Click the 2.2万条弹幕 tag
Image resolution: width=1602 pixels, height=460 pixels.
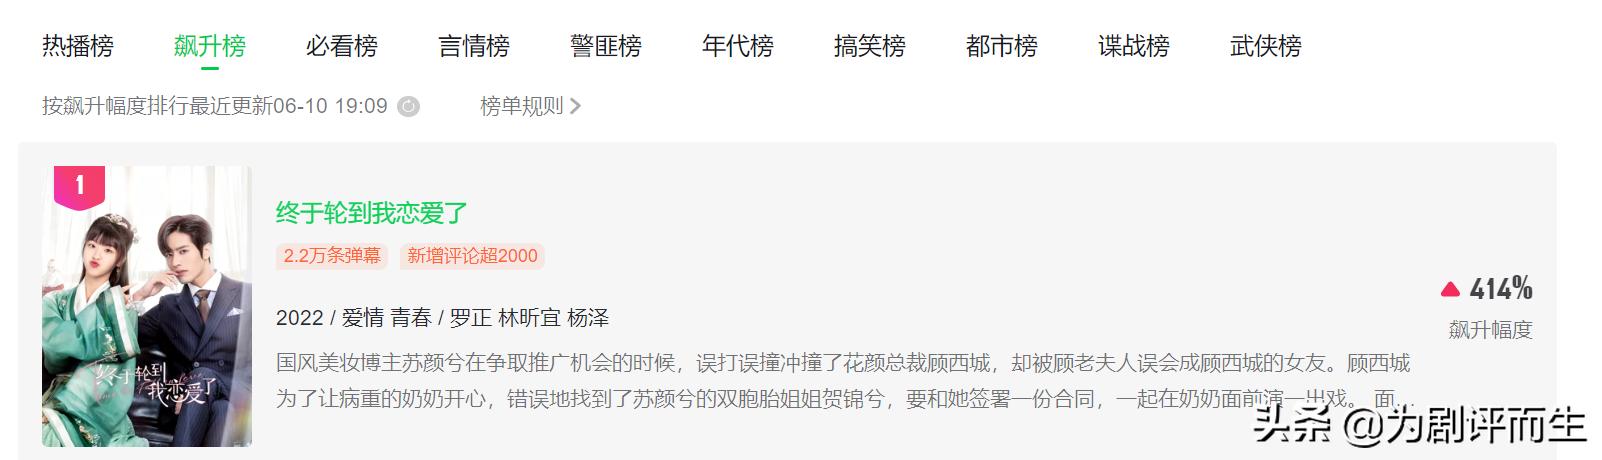[332, 256]
